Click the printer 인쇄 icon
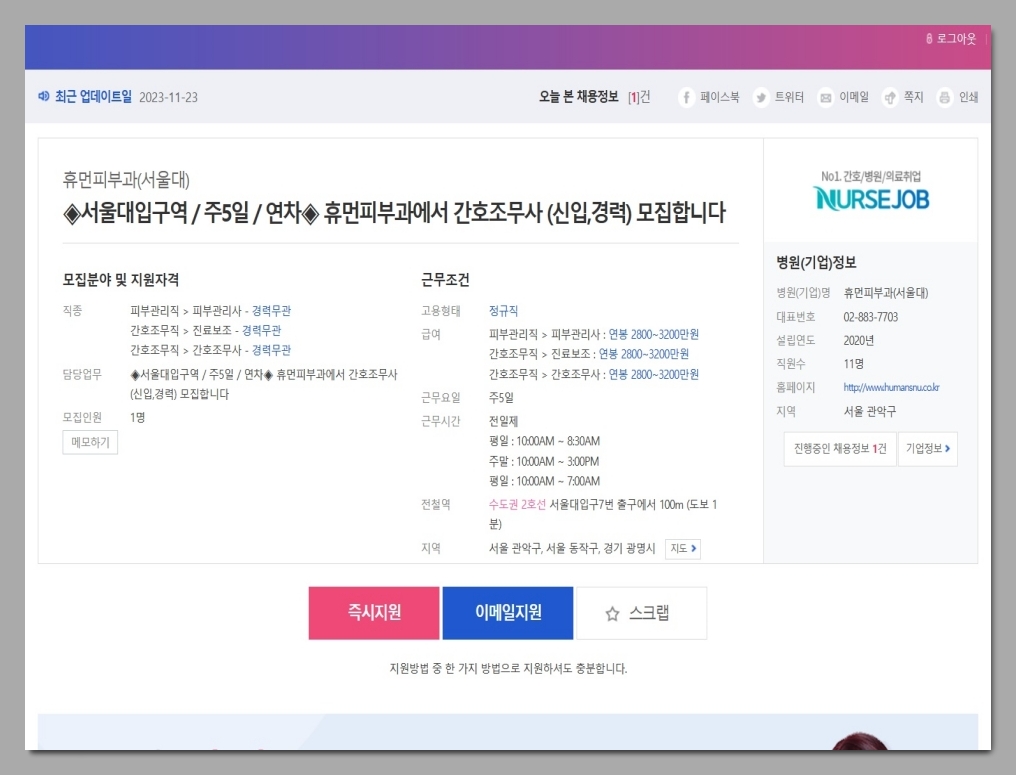The width and height of the screenshot is (1016, 775). pyautogui.click(x=944, y=97)
